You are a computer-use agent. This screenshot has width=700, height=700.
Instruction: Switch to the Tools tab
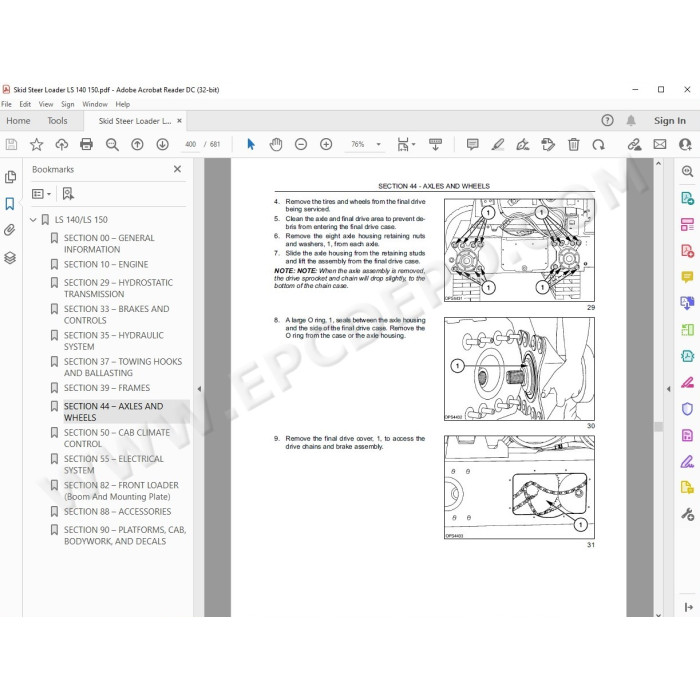pos(57,121)
